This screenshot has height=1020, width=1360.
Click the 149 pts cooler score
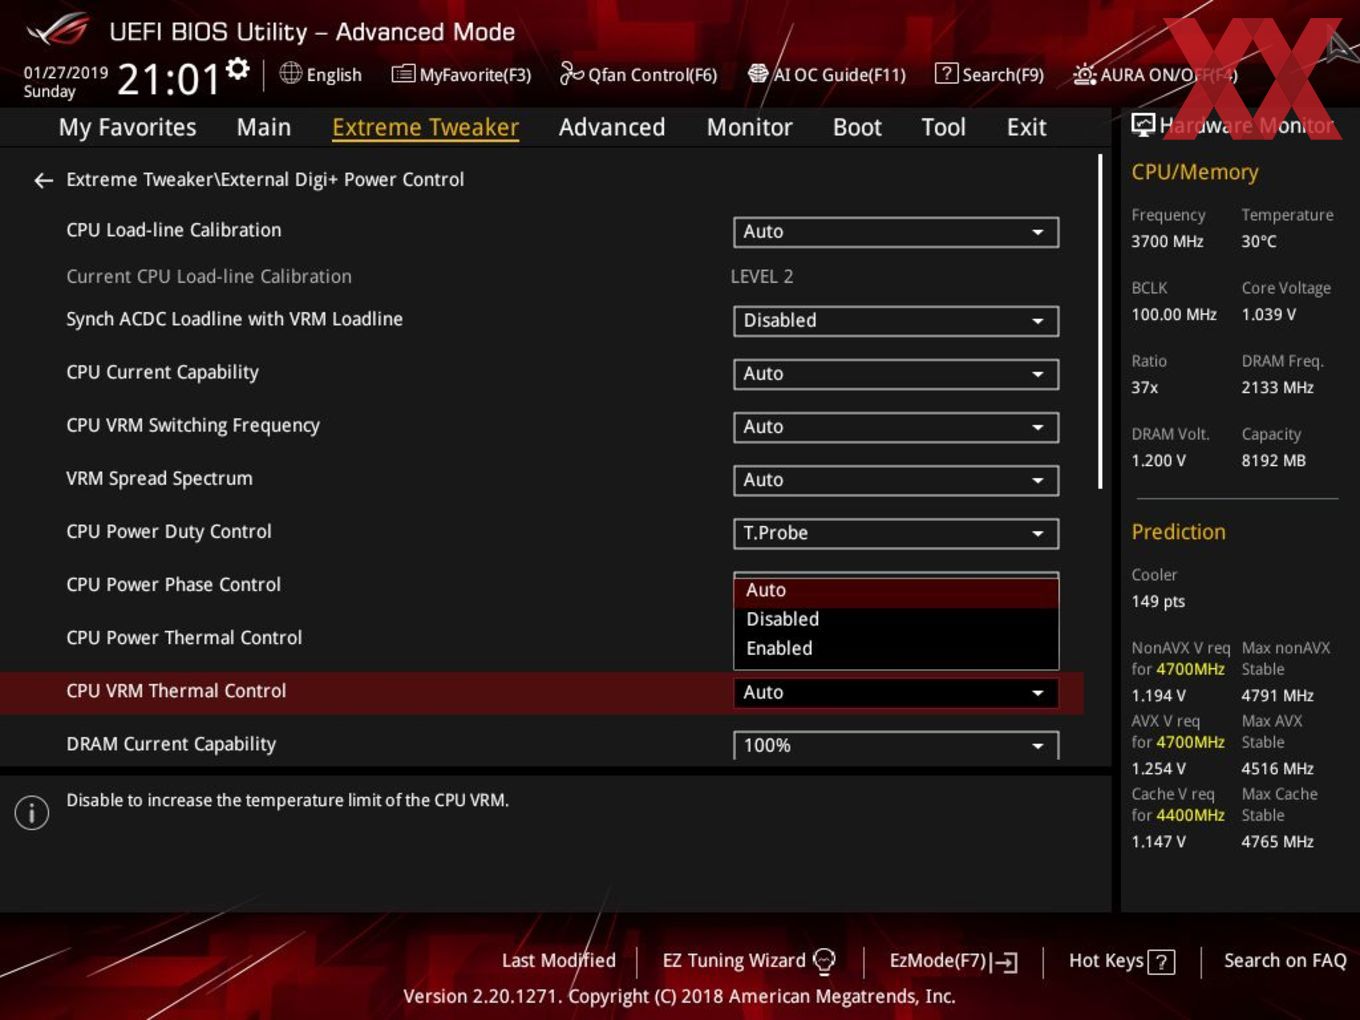tap(1158, 601)
